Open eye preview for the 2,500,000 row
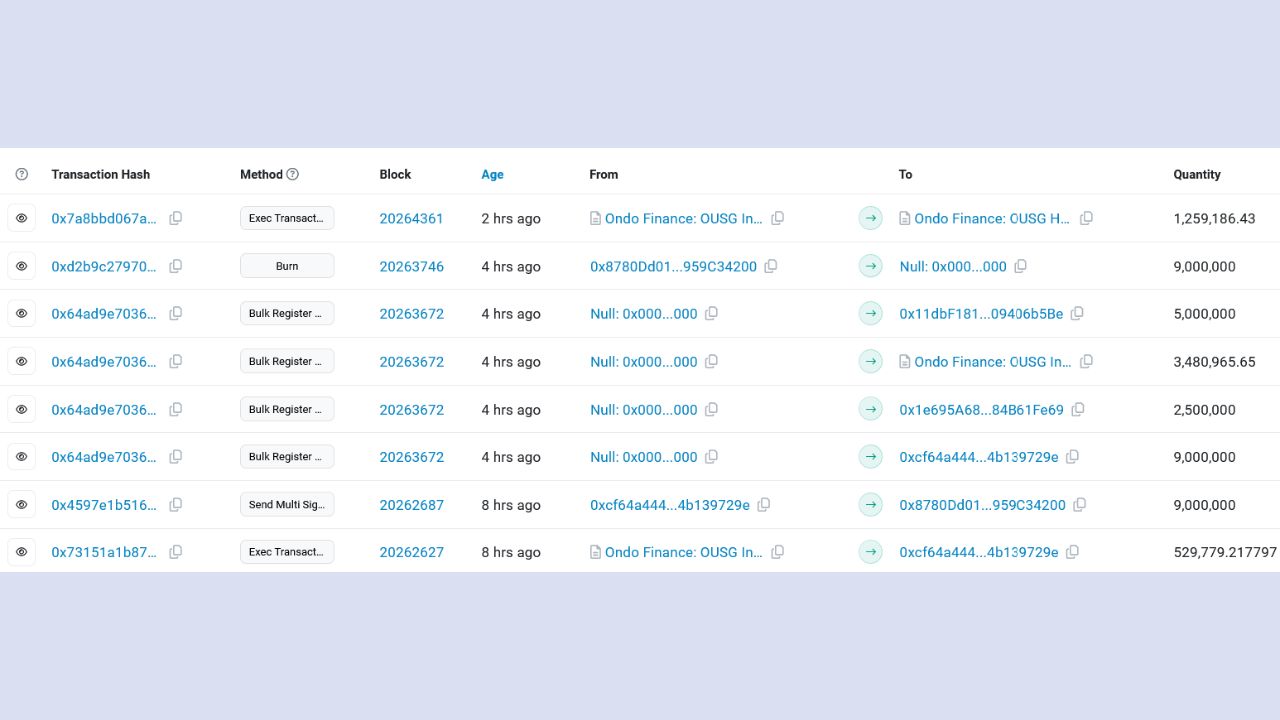The height and width of the screenshot is (720, 1280). 21,409
